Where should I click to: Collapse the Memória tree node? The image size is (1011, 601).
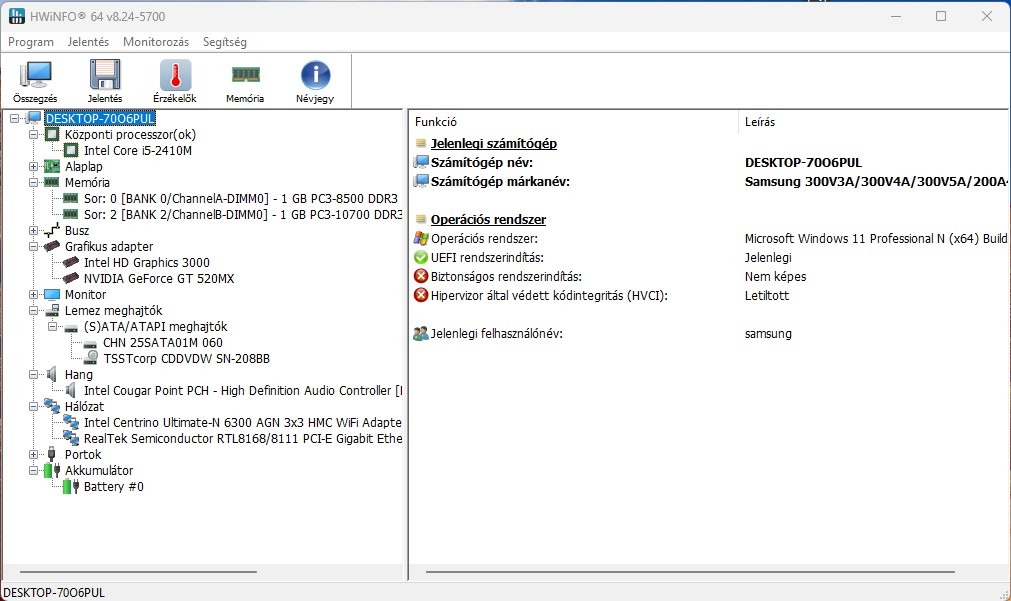click(34, 182)
